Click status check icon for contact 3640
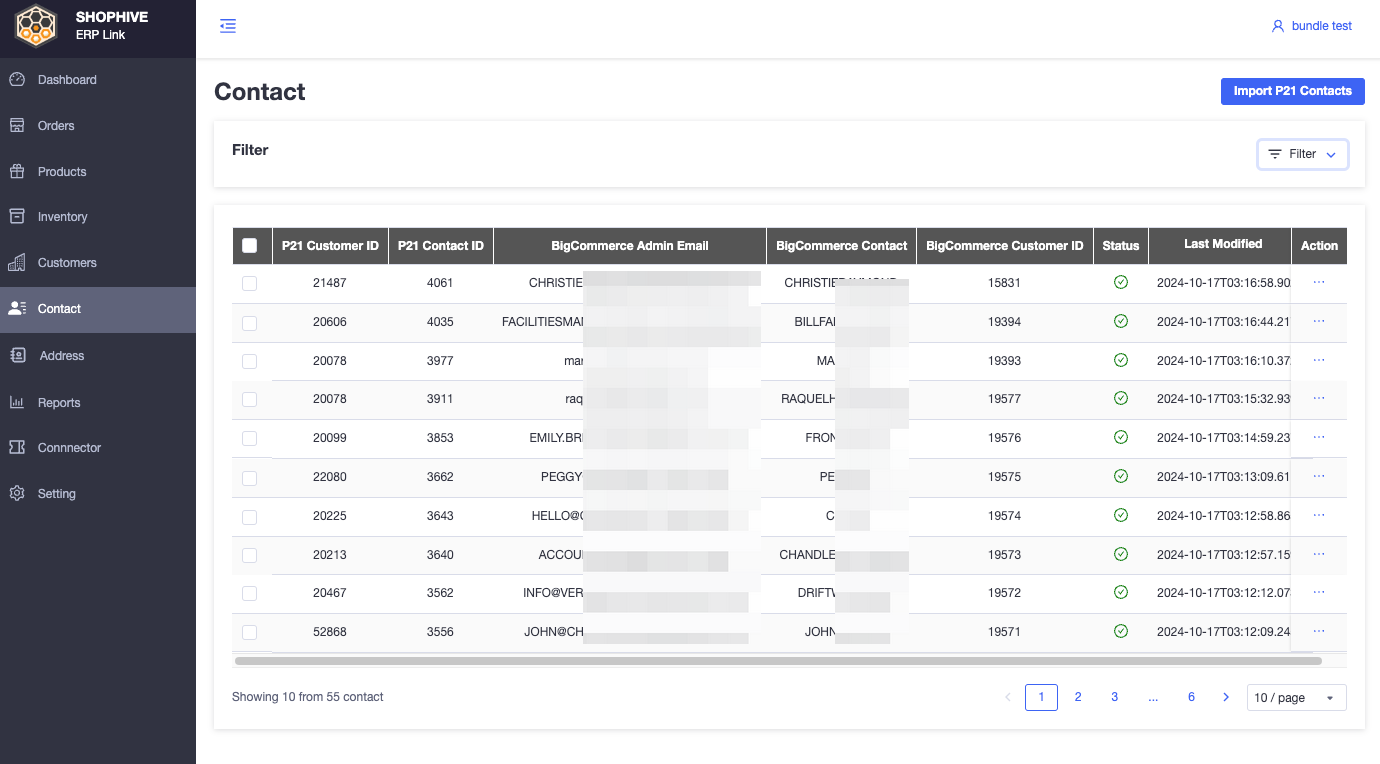The image size is (1380, 764). pos(1121,554)
